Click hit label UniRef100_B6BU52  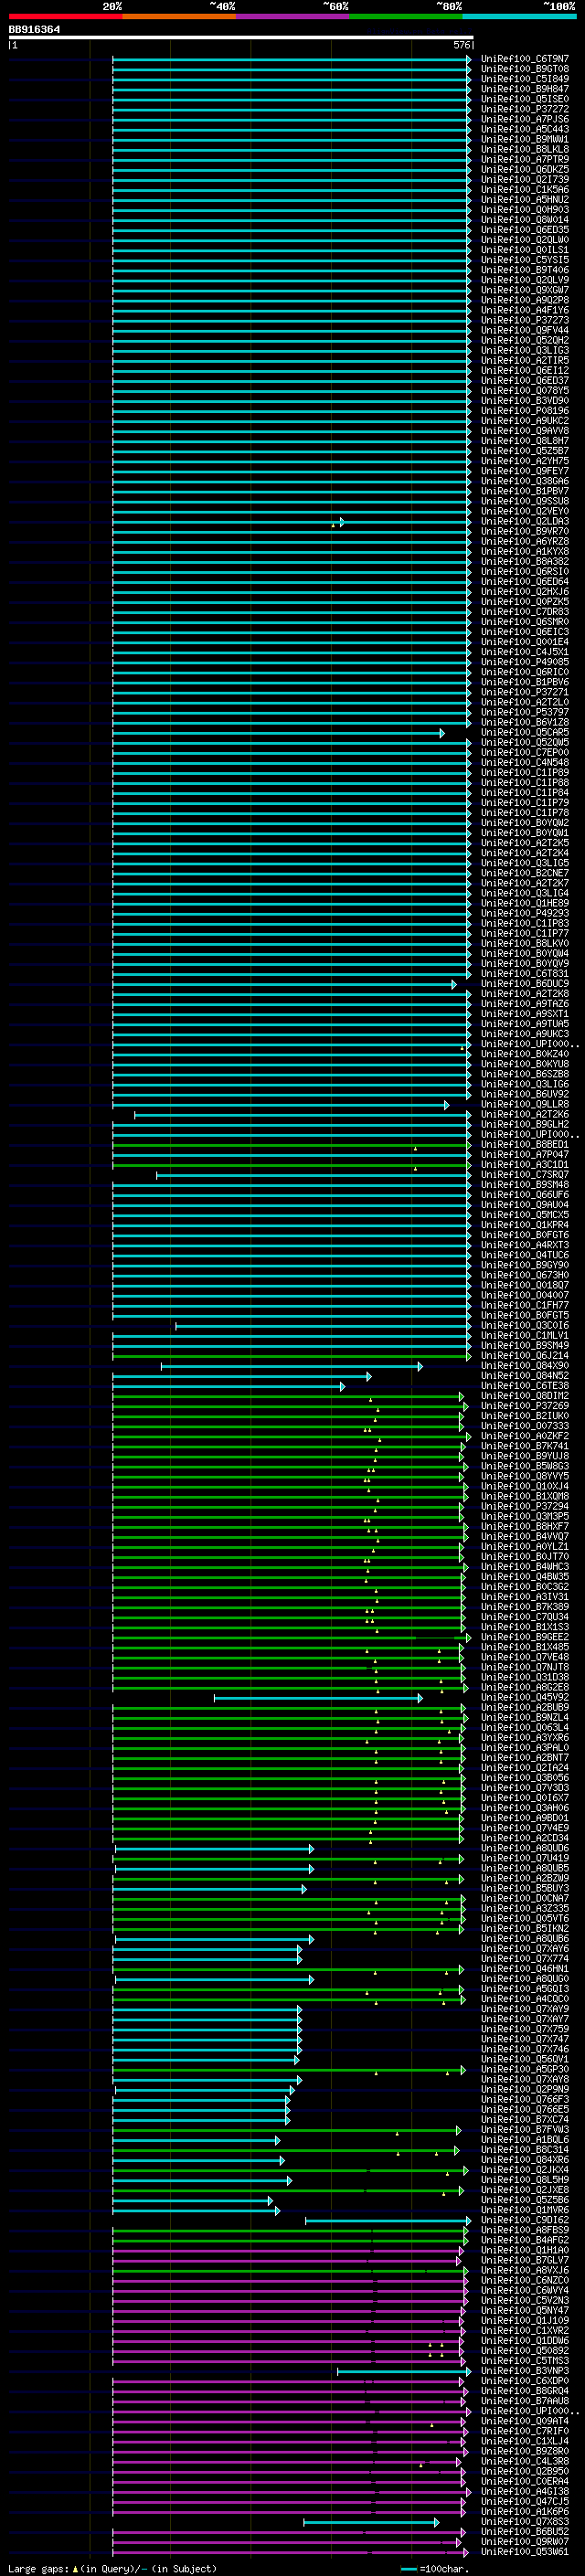525,2531
